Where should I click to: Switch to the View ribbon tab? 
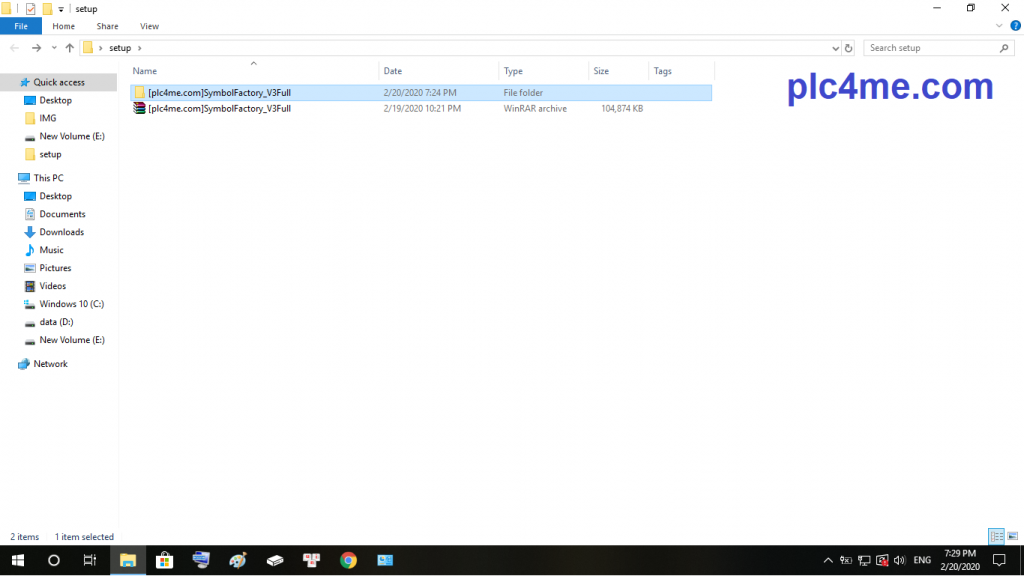click(149, 26)
